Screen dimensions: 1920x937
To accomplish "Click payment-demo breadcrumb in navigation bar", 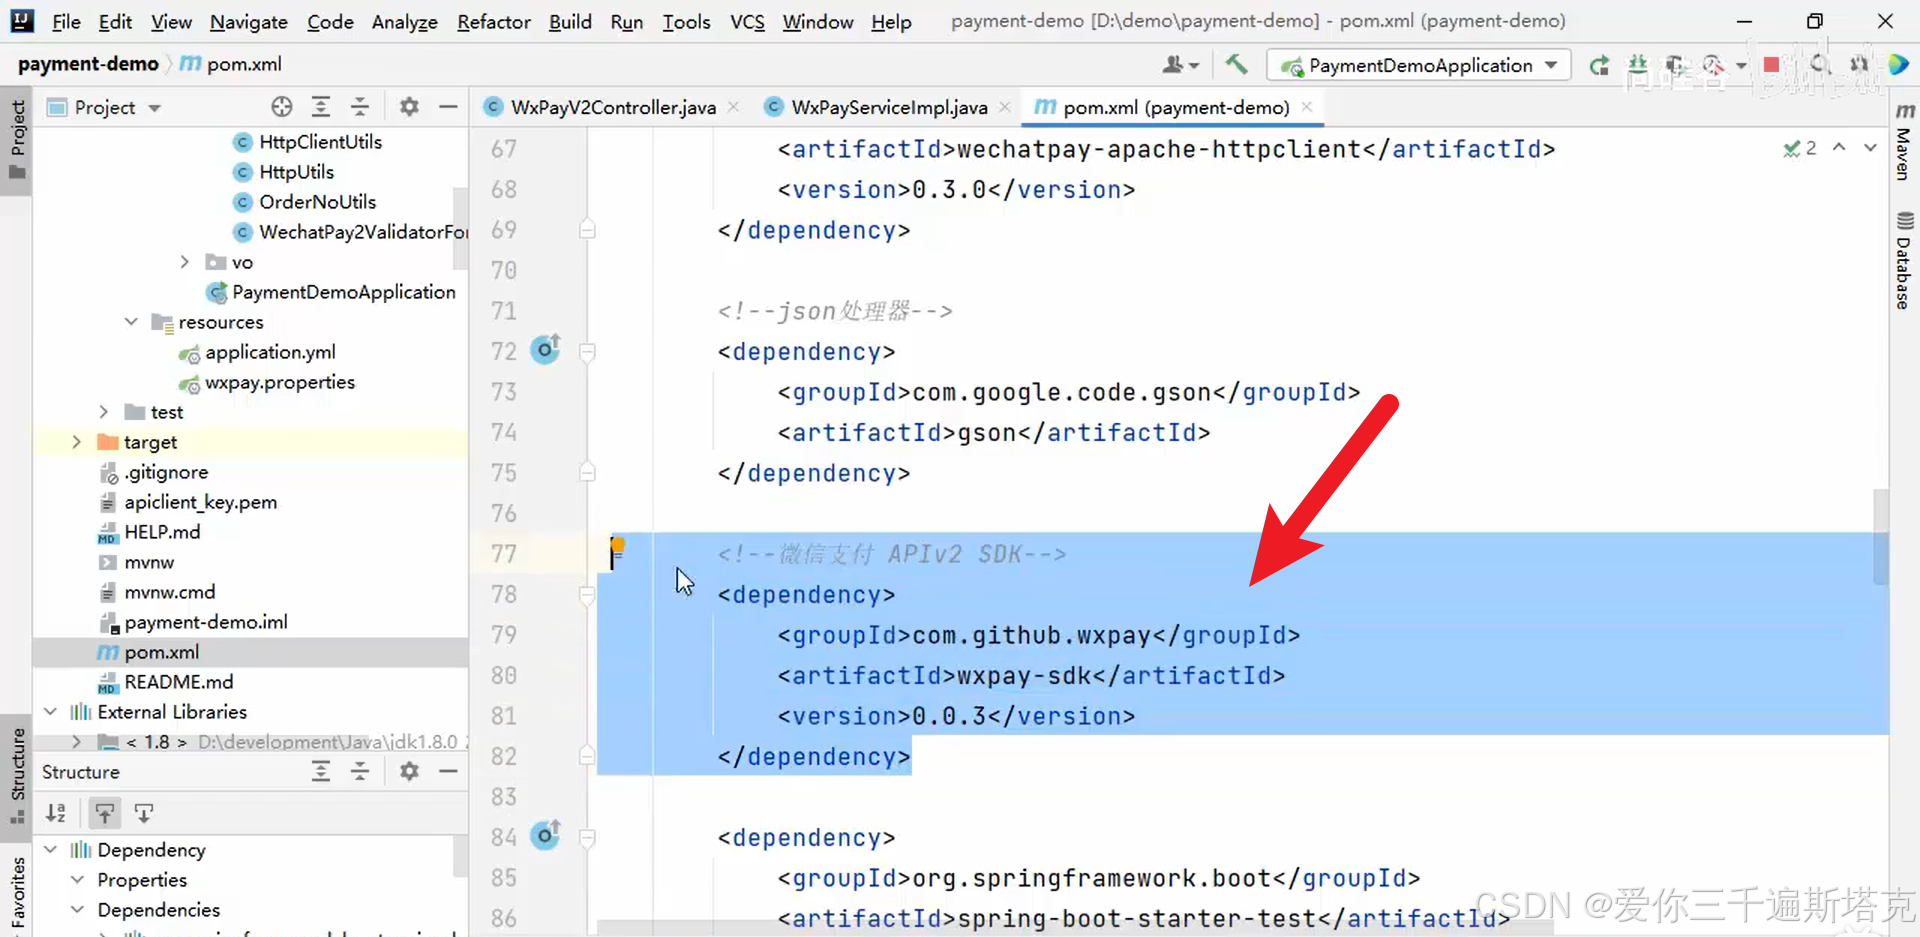I will (88, 64).
